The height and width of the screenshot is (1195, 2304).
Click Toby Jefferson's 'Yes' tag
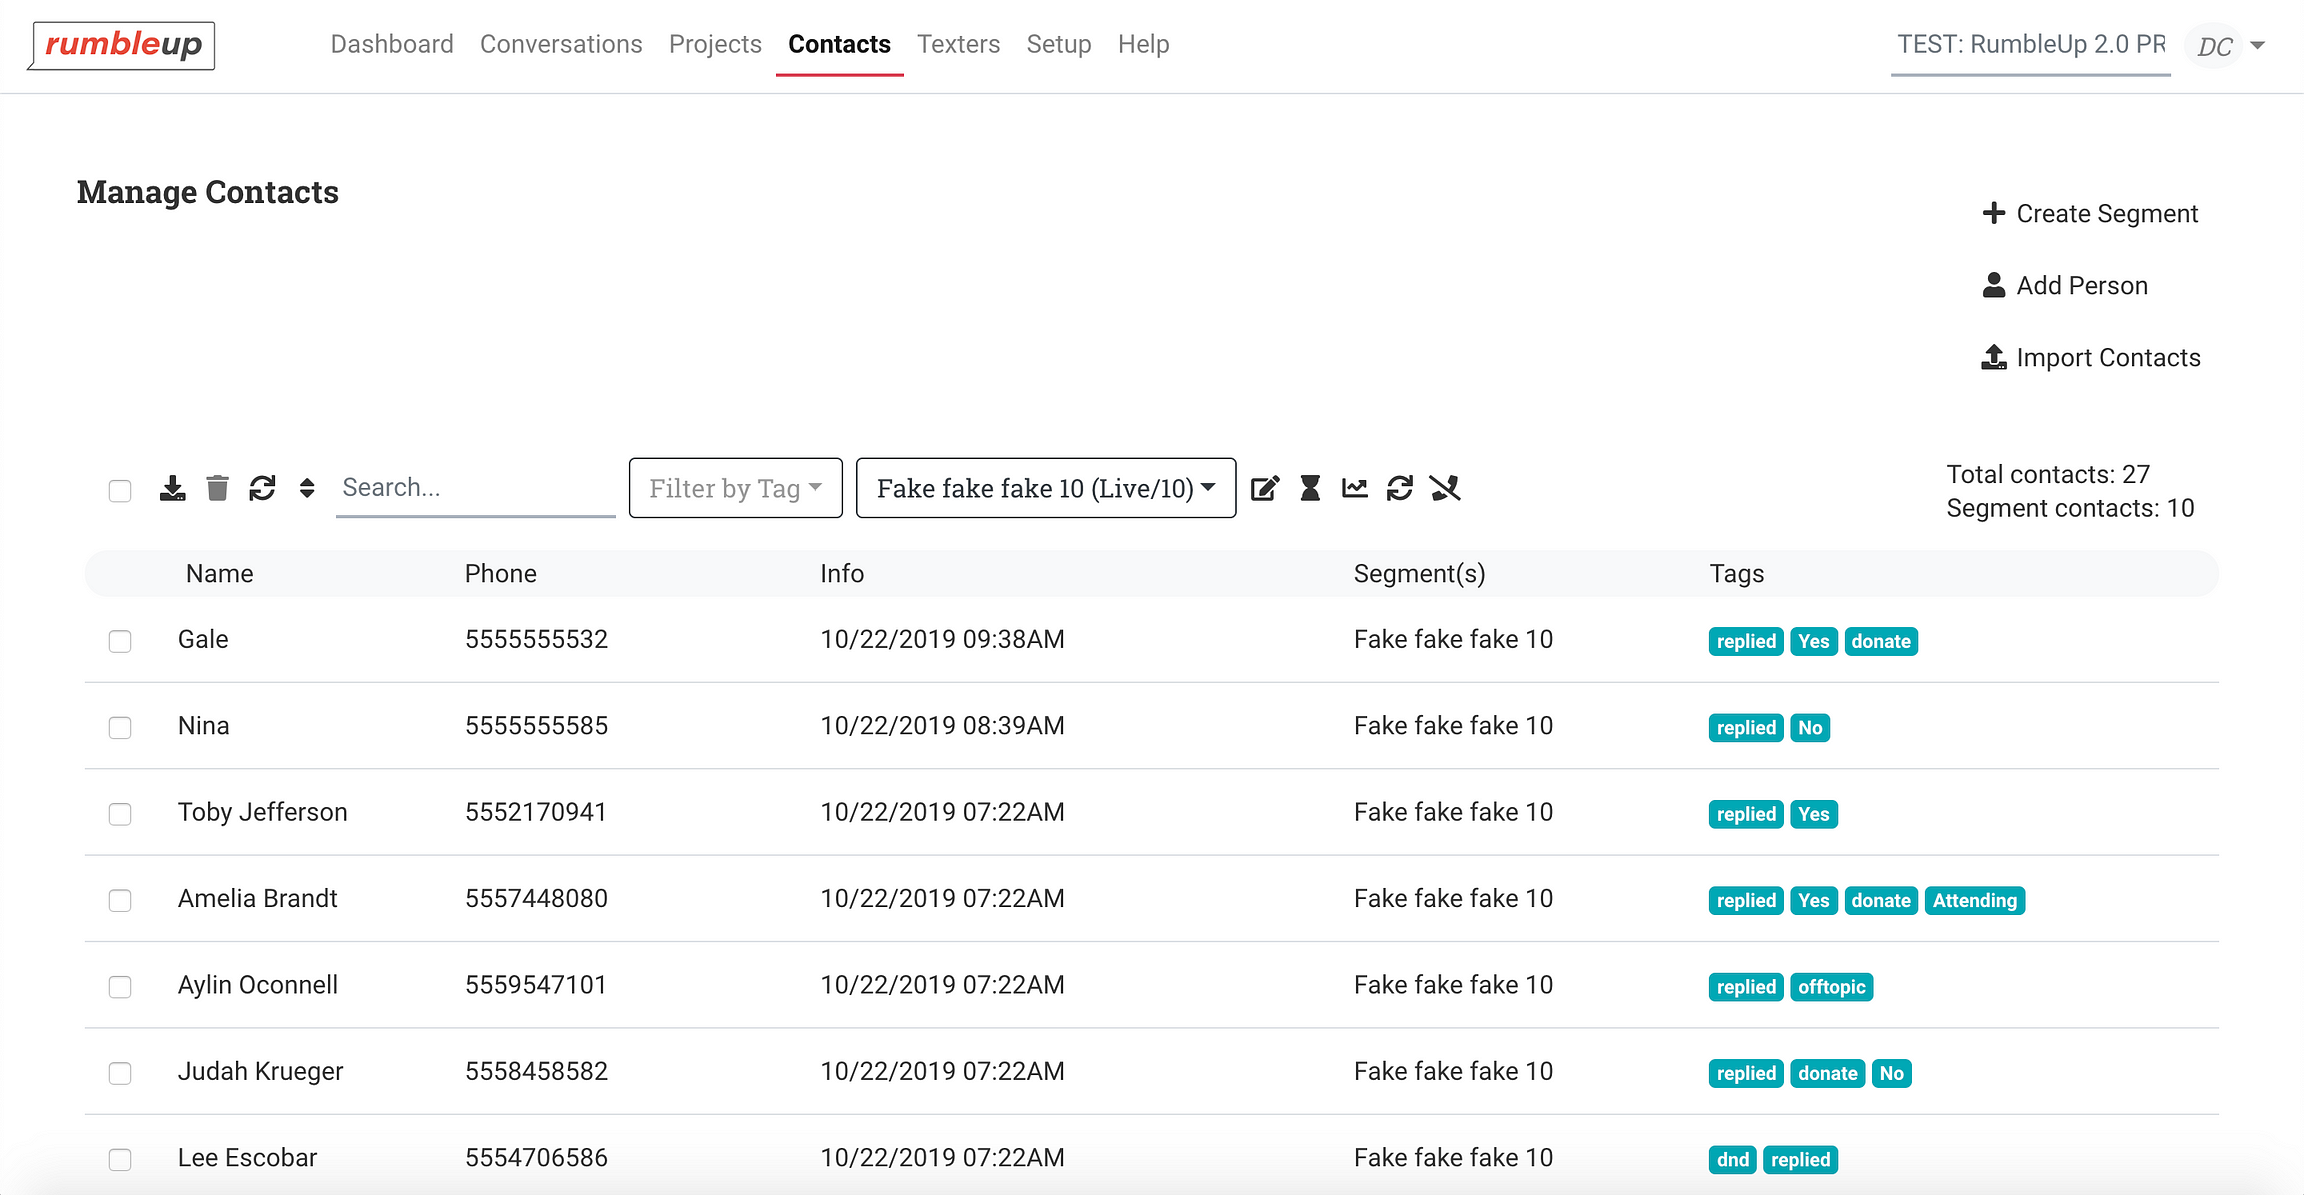pos(1813,814)
